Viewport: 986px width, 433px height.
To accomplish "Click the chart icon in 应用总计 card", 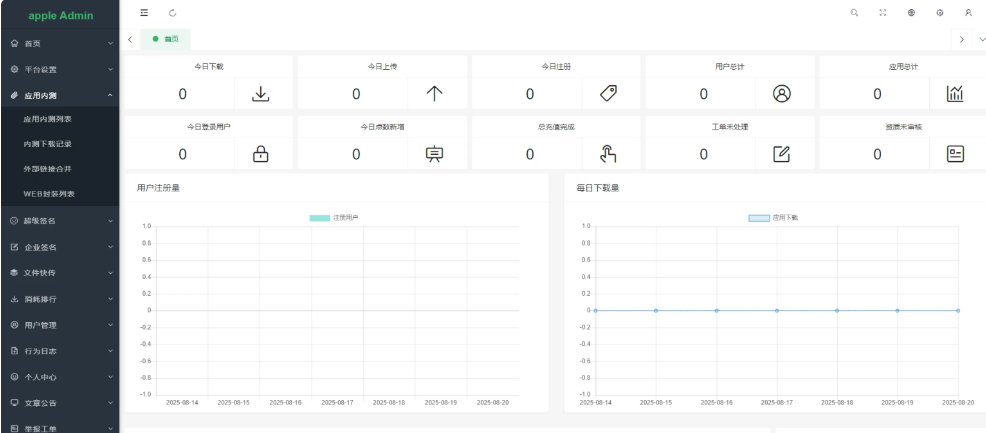I will (954, 94).
